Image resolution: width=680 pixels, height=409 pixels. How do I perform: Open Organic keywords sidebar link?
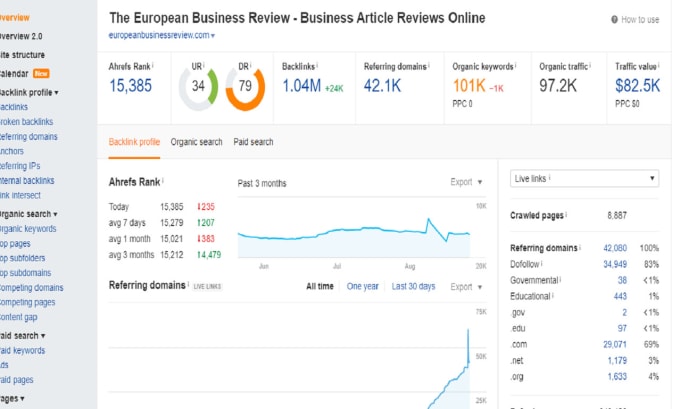(x=28, y=229)
